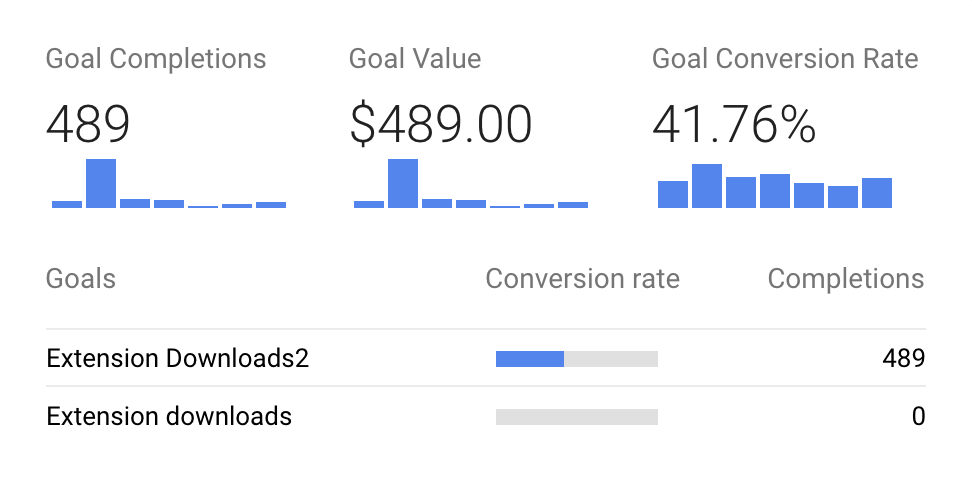Image resolution: width=972 pixels, height=488 pixels.
Task: Open the Extension Downloads2 goal row
Action: [x=486, y=358]
